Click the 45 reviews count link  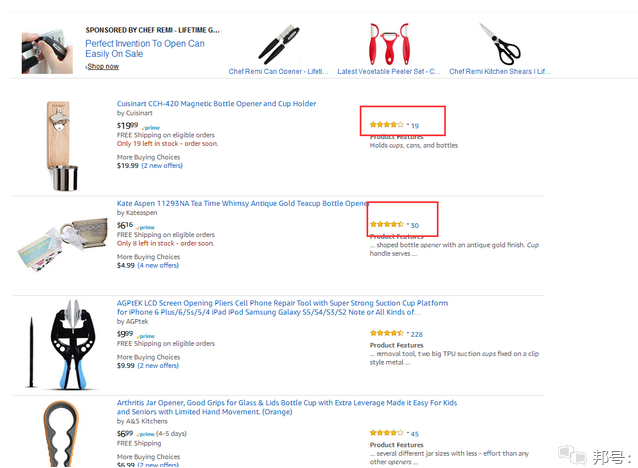(x=414, y=434)
